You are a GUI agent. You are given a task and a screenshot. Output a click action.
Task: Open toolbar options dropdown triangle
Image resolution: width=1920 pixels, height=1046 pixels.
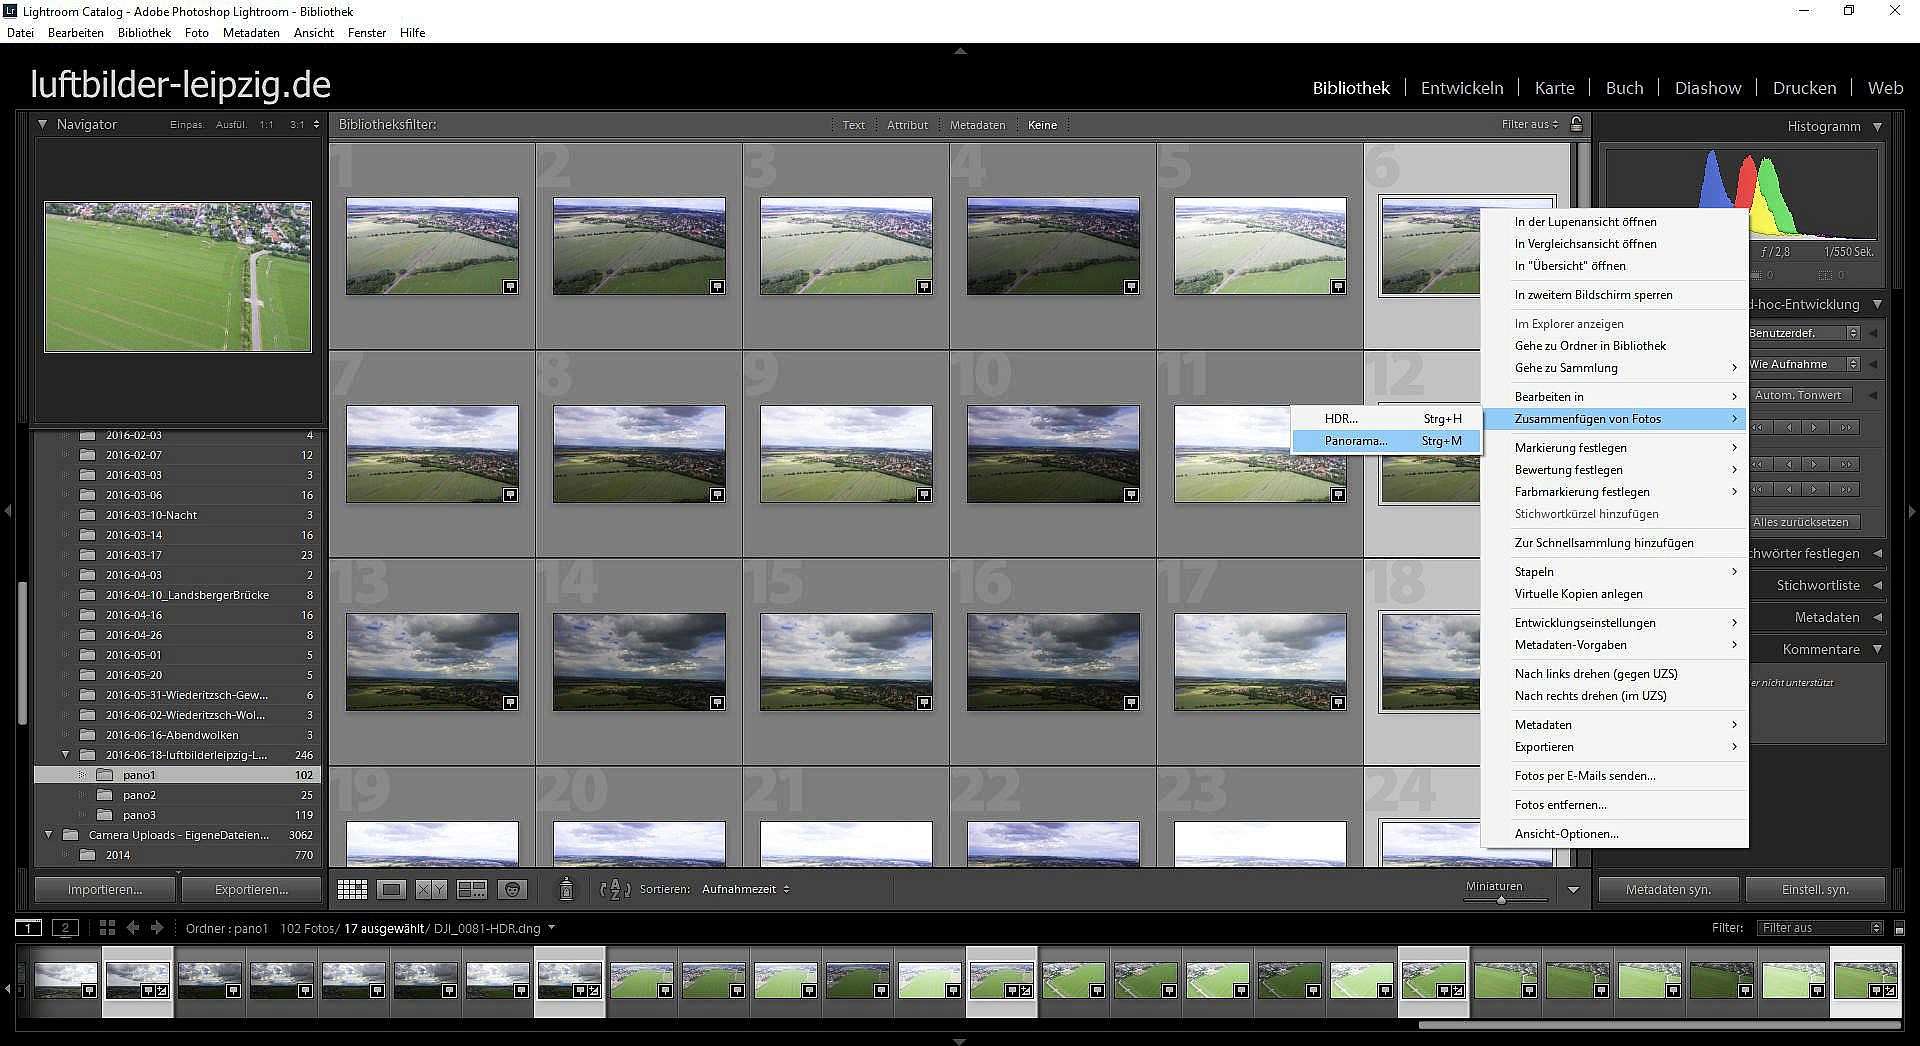pyautogui.click(x=1573, y=889)
